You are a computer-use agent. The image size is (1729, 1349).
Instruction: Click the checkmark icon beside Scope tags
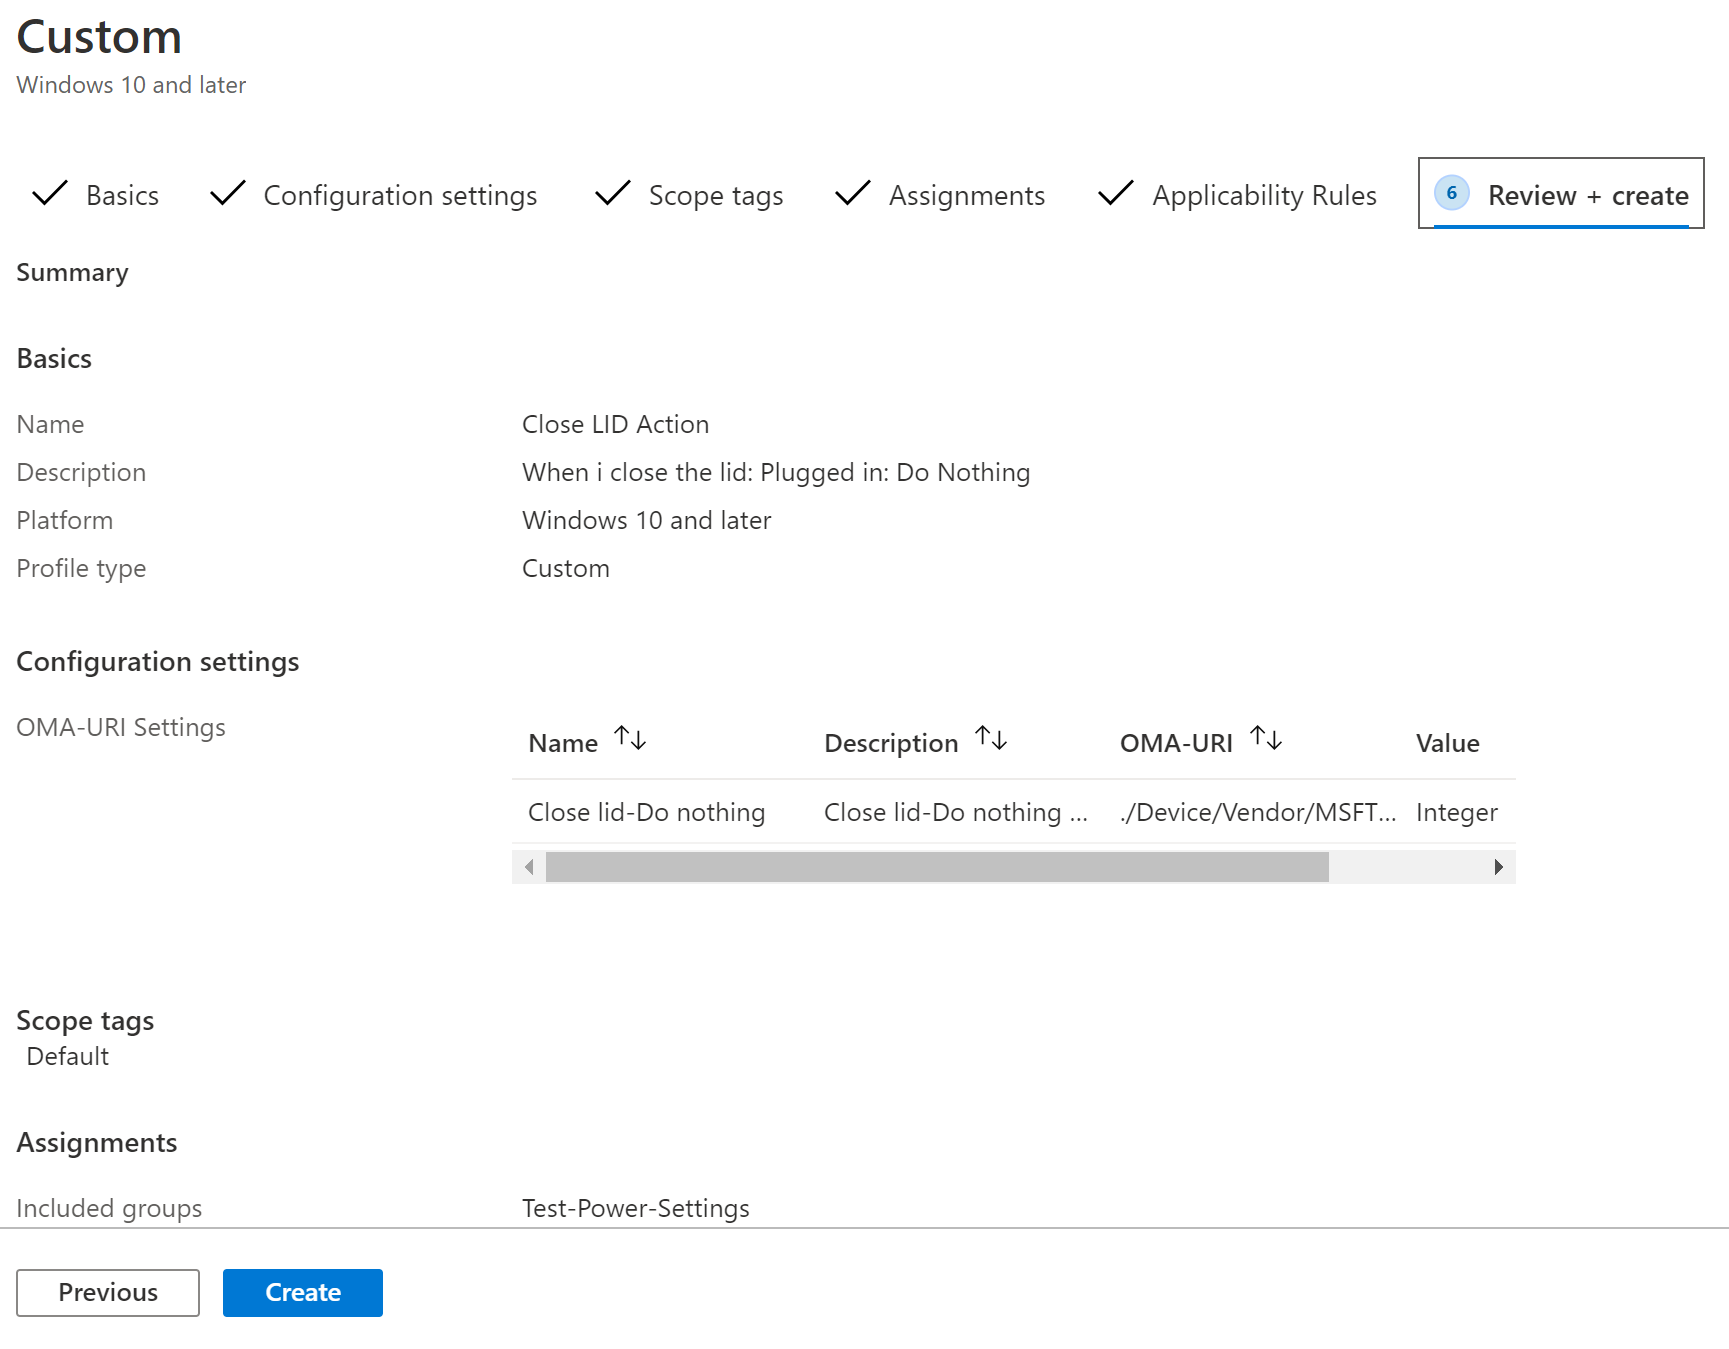click(612, 194)
